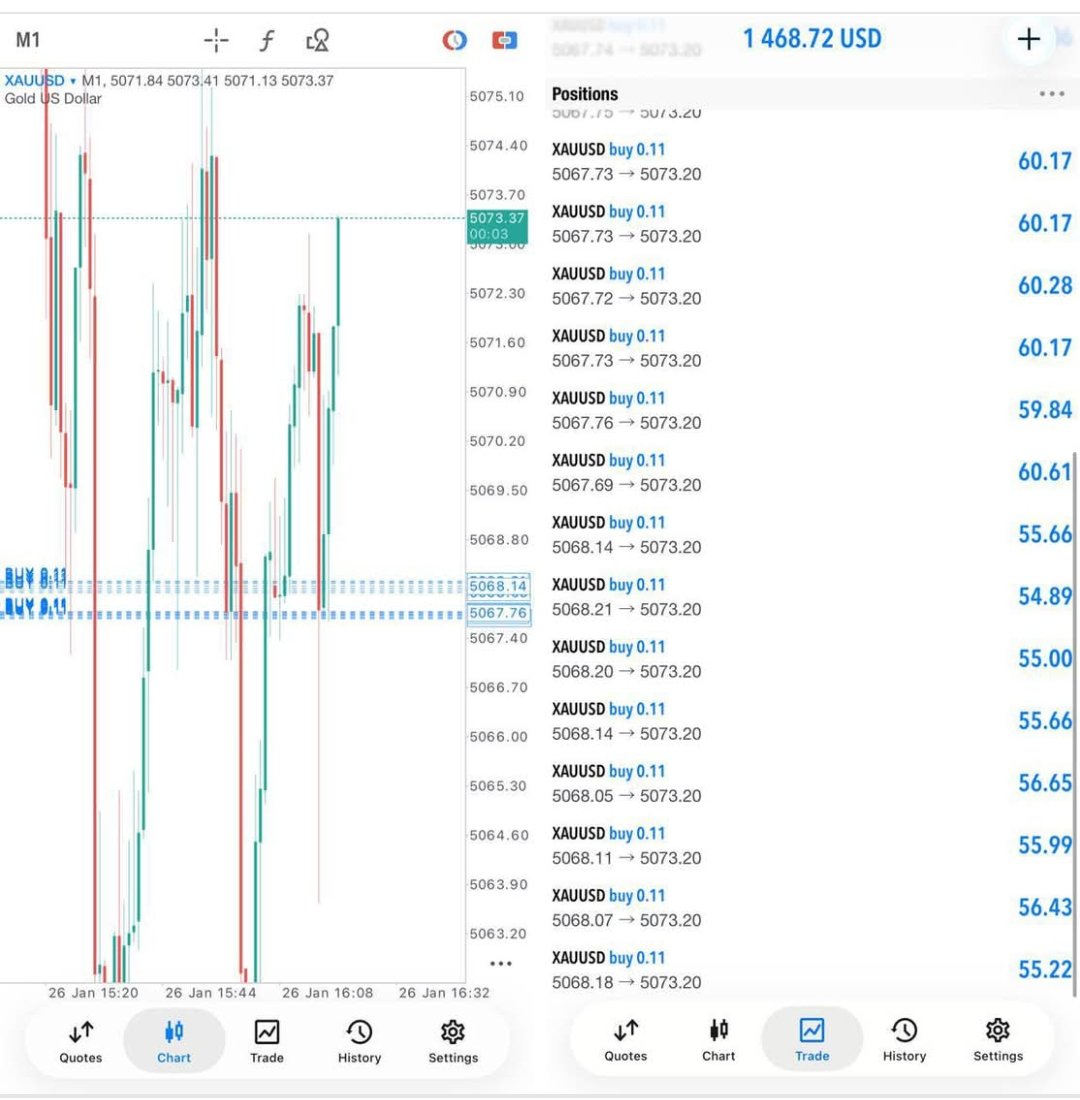
Task: Open History from the positions screen's bottom bar
Action: pos(905,1040)
